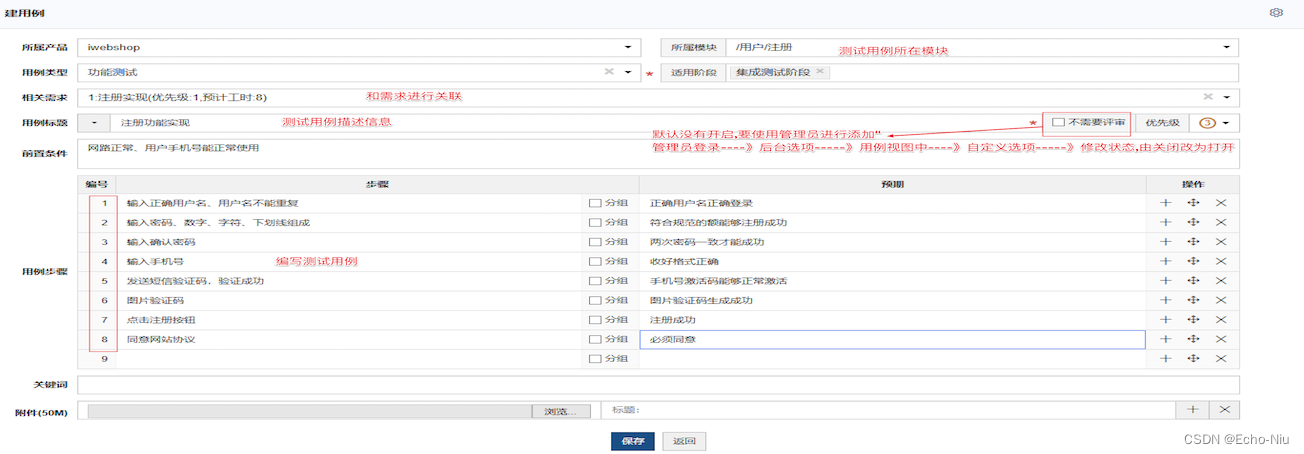Click the move icon of step 8 同意网站协议
The height and width of the screenshot is (454, 1304).
[1193, 340]
